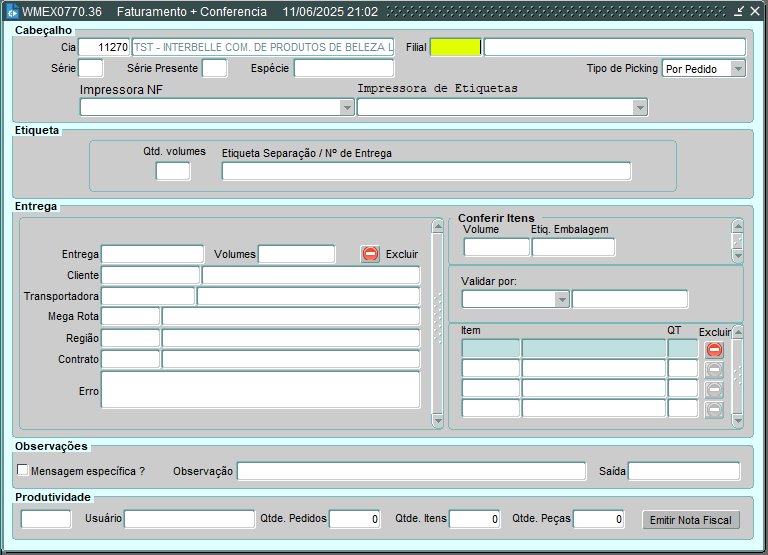The height and width of the screenshot is (555, 768).
Task: Focus the Série Presente field
Action: 215,68
